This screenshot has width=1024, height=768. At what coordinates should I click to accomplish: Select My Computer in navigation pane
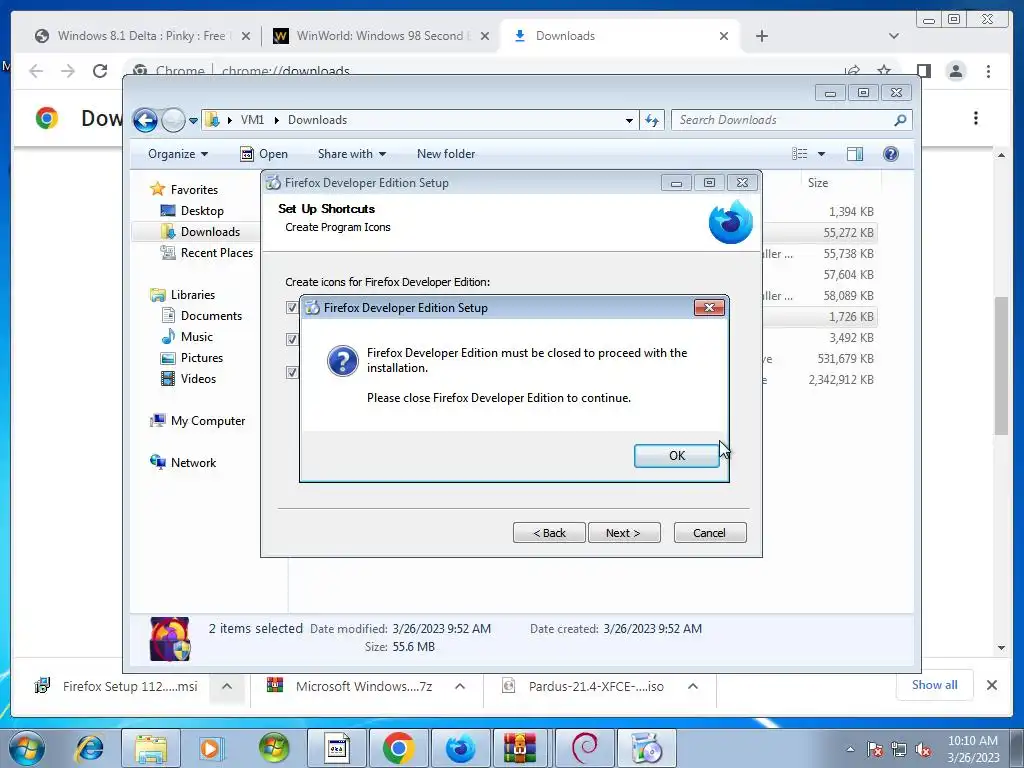point(208,421)
